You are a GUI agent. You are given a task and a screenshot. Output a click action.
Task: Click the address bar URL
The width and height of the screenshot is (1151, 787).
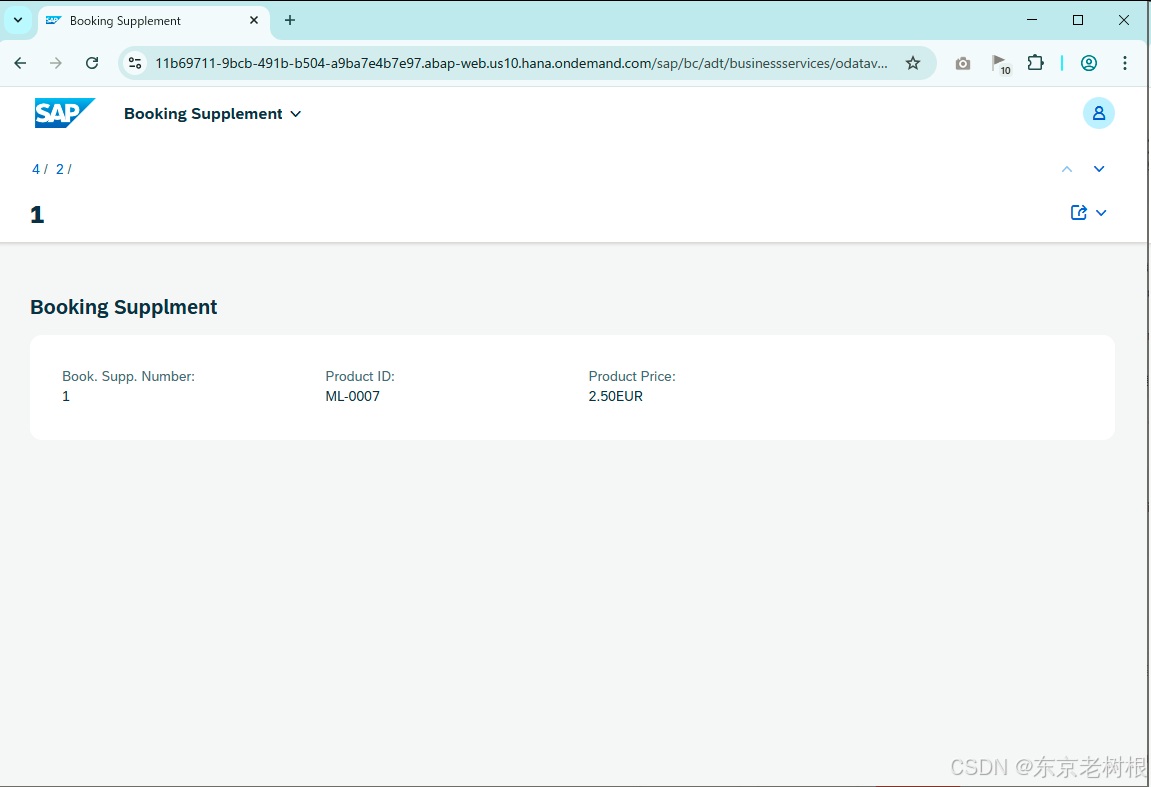coord(521,63)
